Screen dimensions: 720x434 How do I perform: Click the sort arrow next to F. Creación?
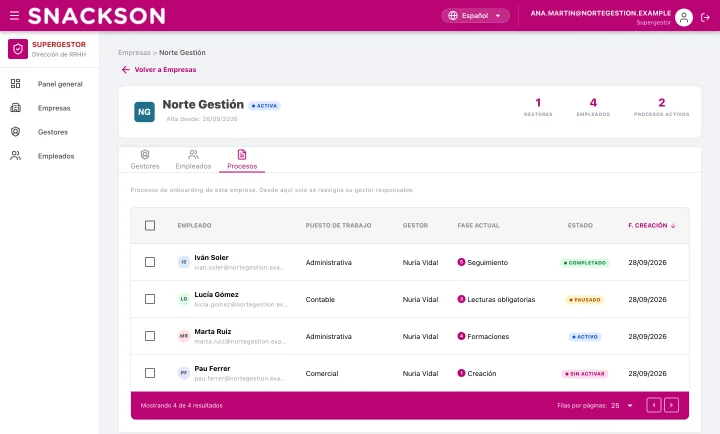(673, 225)
